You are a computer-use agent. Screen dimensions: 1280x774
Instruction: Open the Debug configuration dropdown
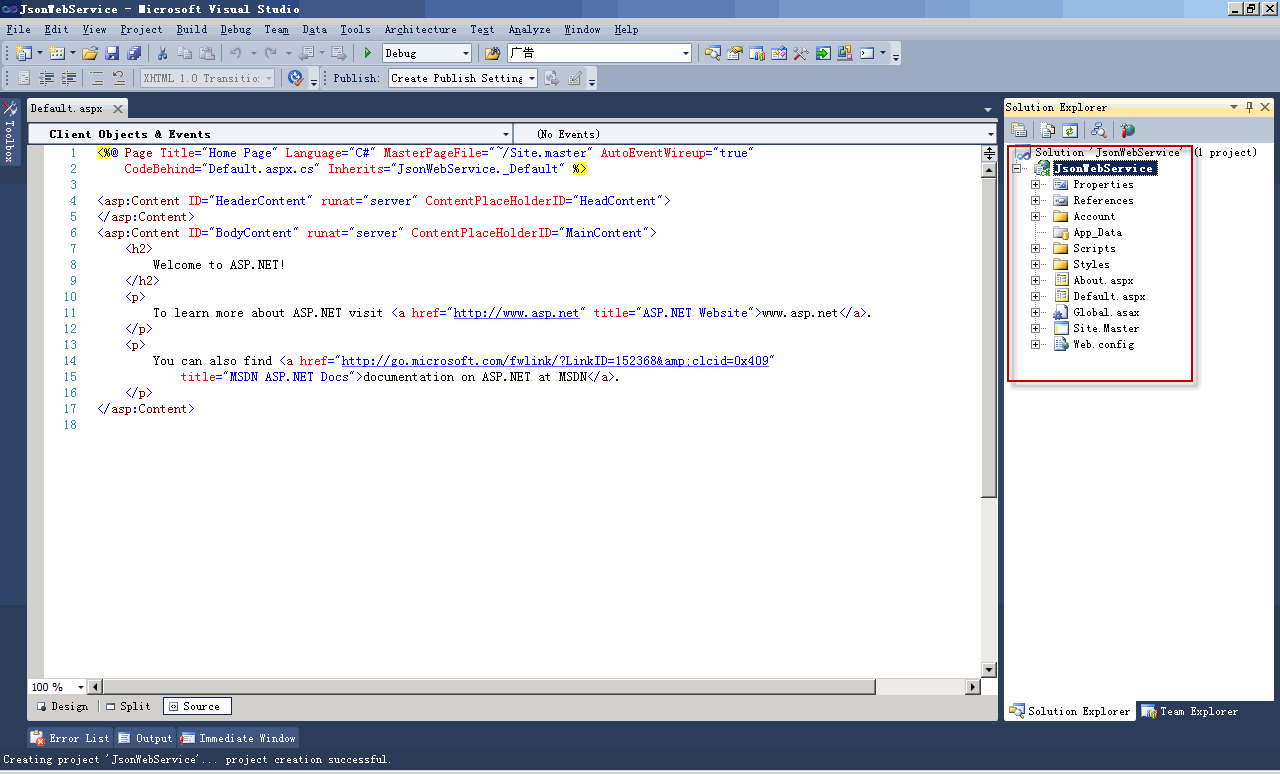(464, 53)
